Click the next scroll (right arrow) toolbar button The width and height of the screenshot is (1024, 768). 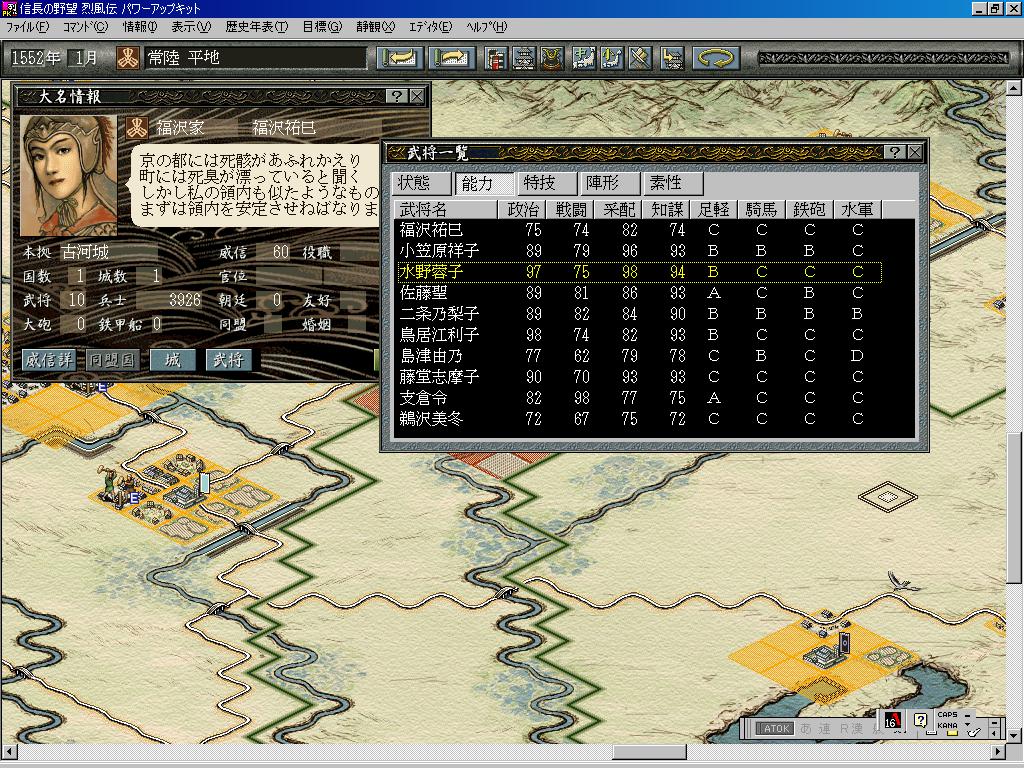(452, 58)
